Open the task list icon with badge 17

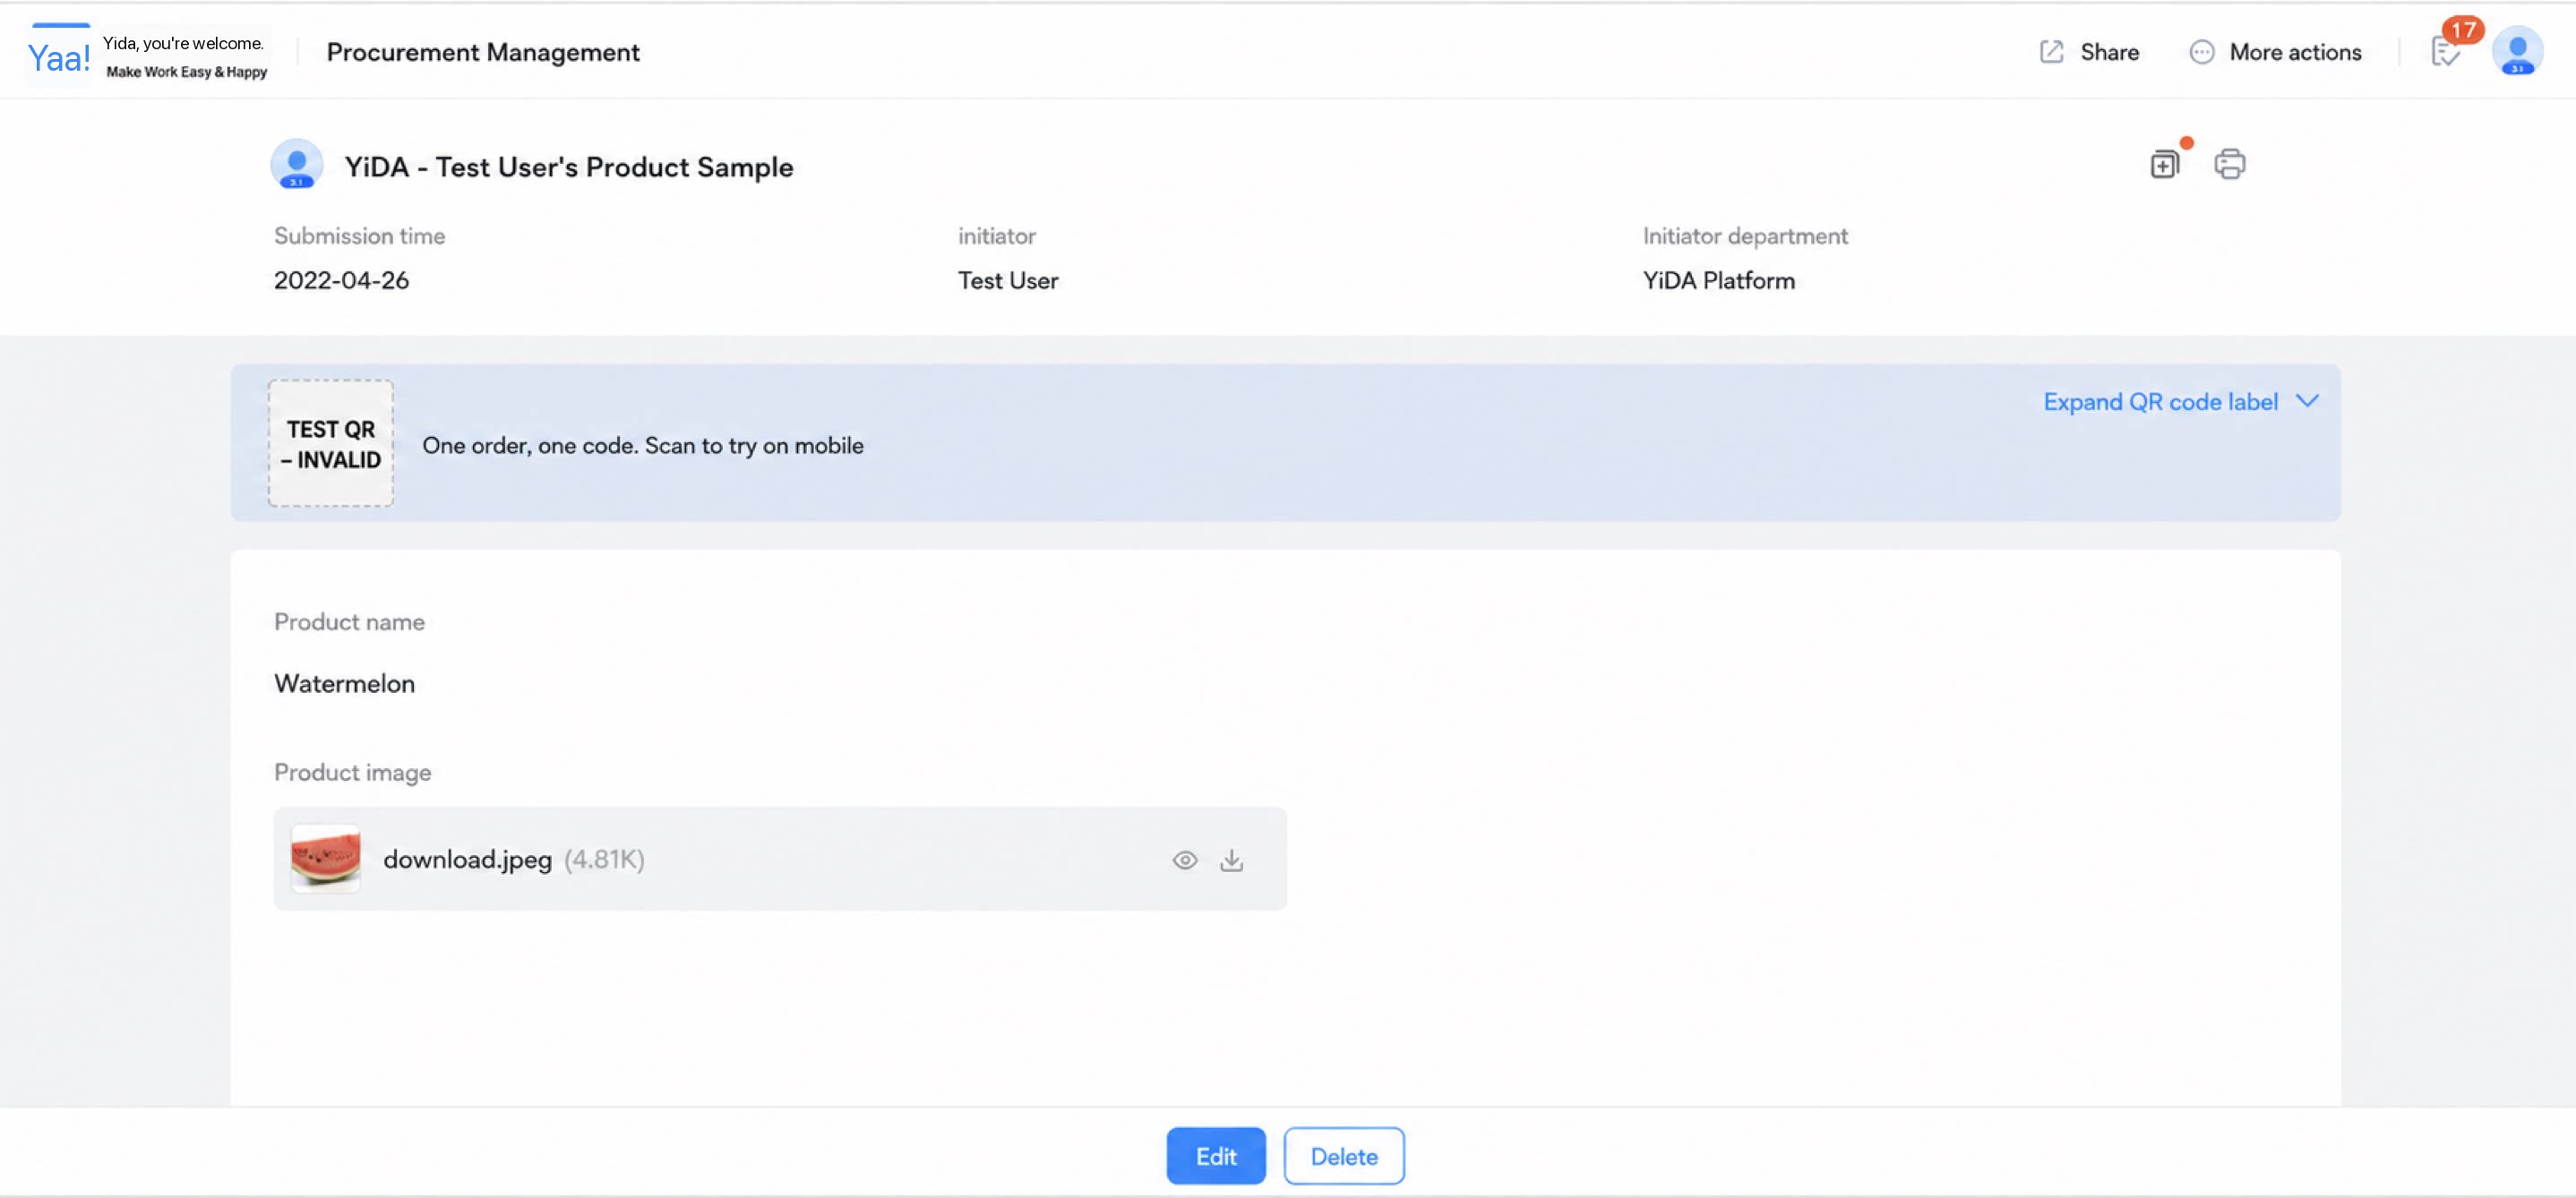click(2445, 51)
